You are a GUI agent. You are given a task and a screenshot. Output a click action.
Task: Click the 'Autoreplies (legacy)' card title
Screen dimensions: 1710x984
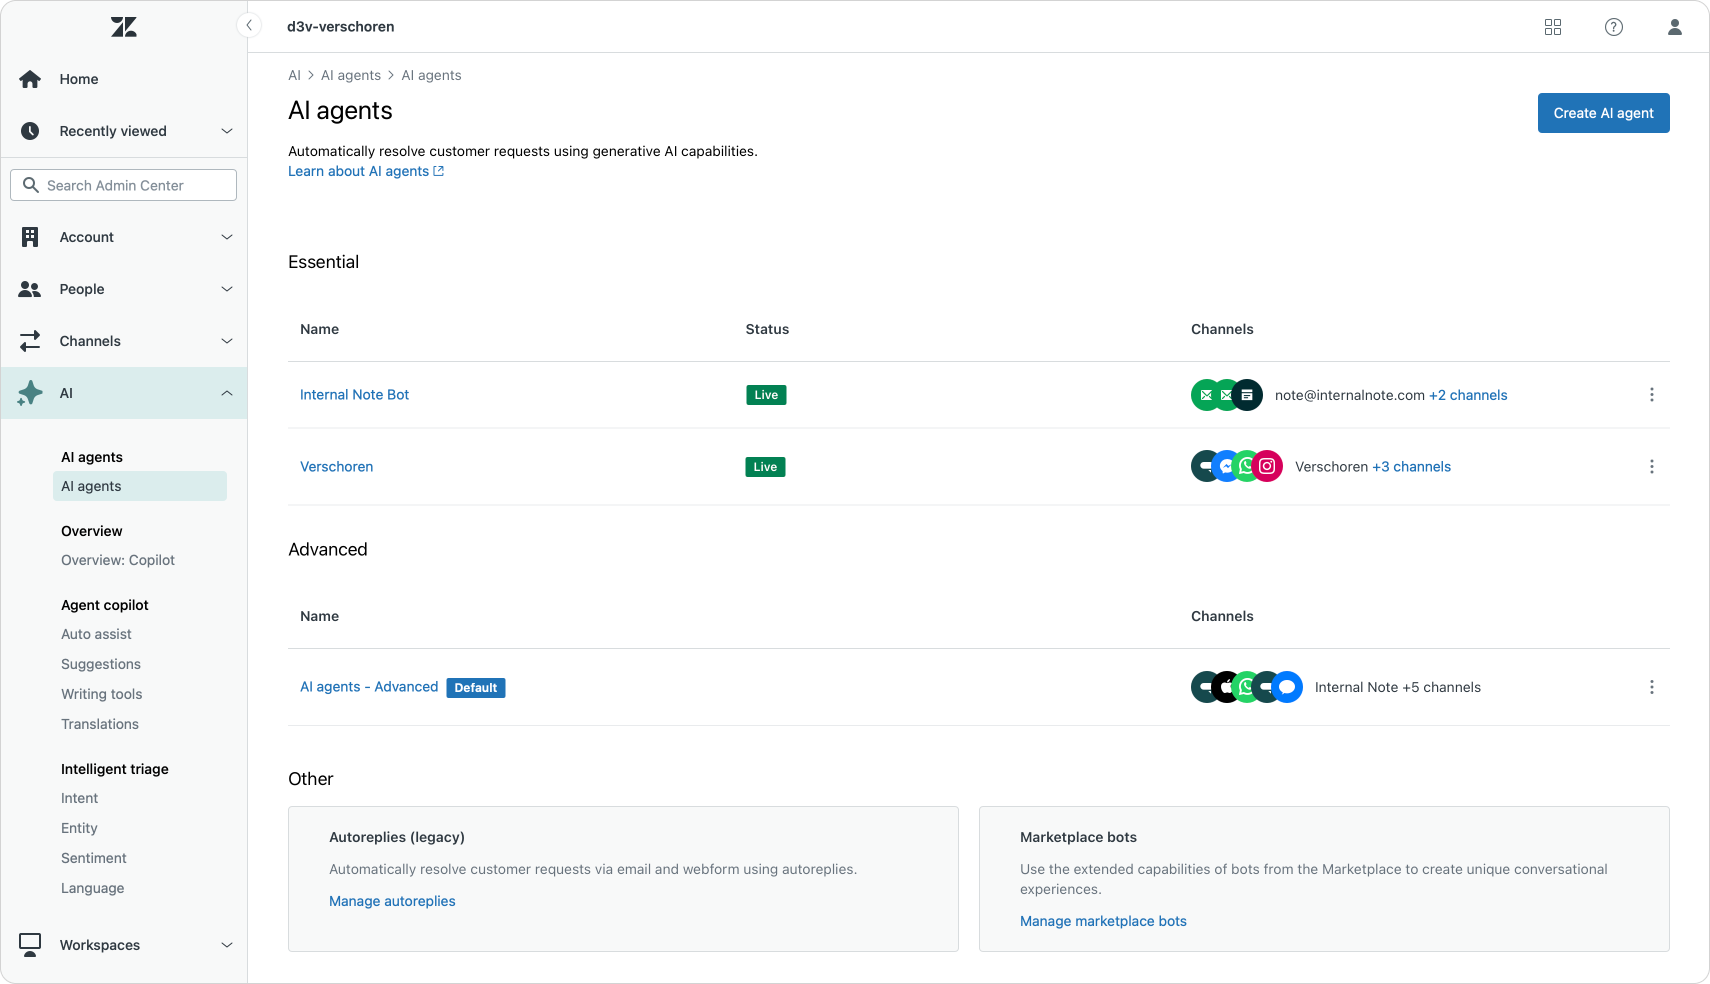397,837
